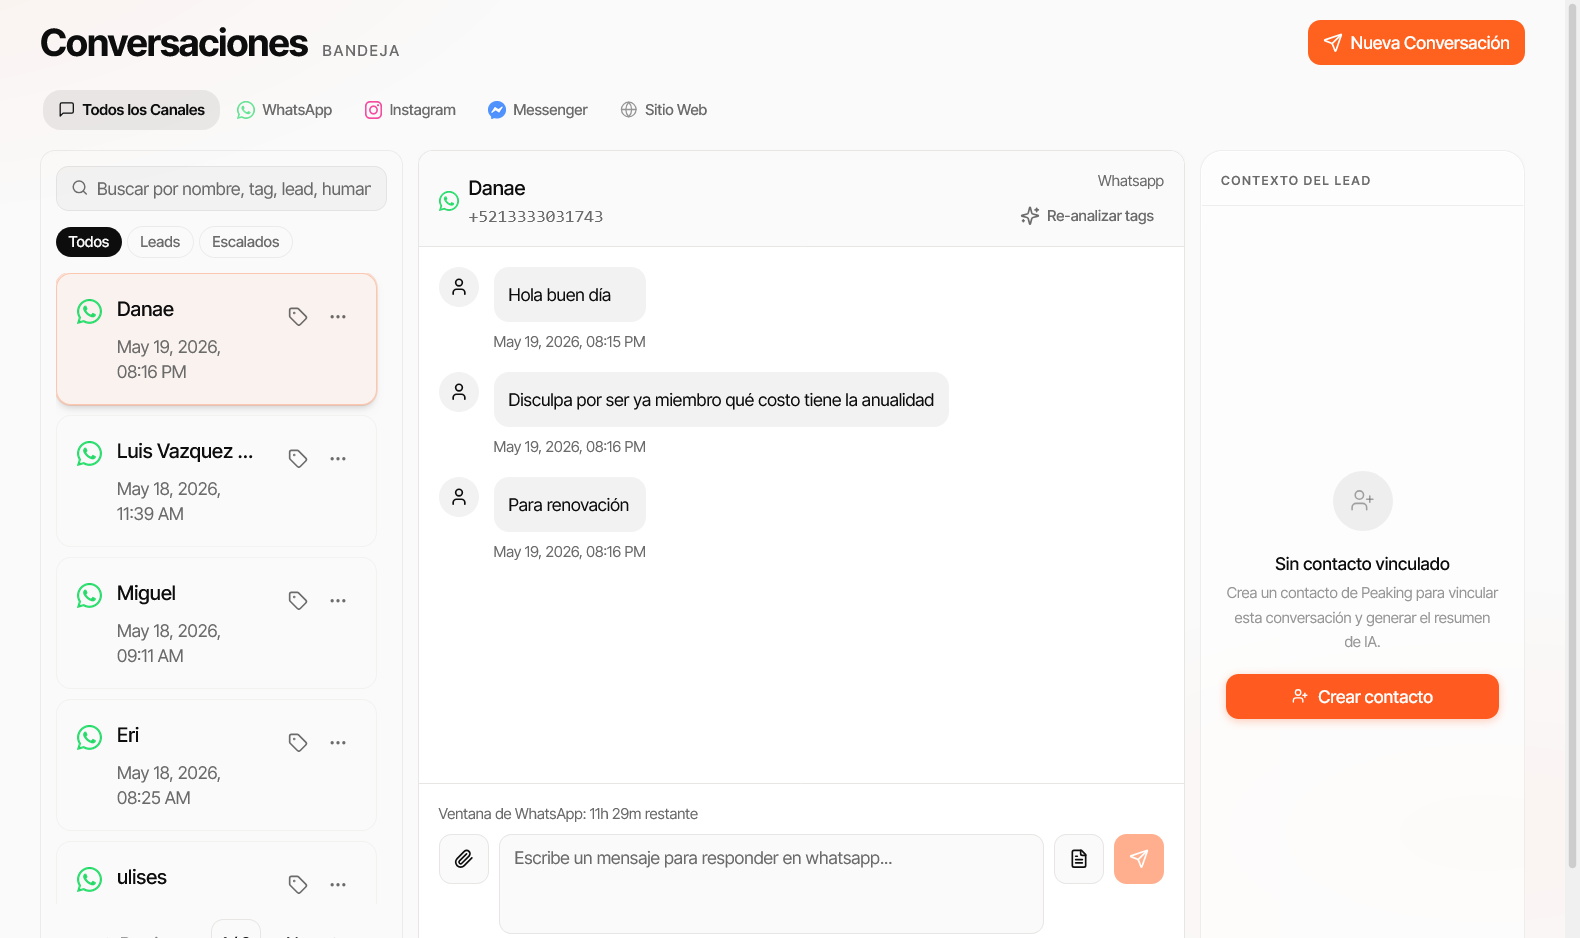Screen dimensions: 1580x938
Task: Select the Todos los Canales tab
Action: (131, 110)
